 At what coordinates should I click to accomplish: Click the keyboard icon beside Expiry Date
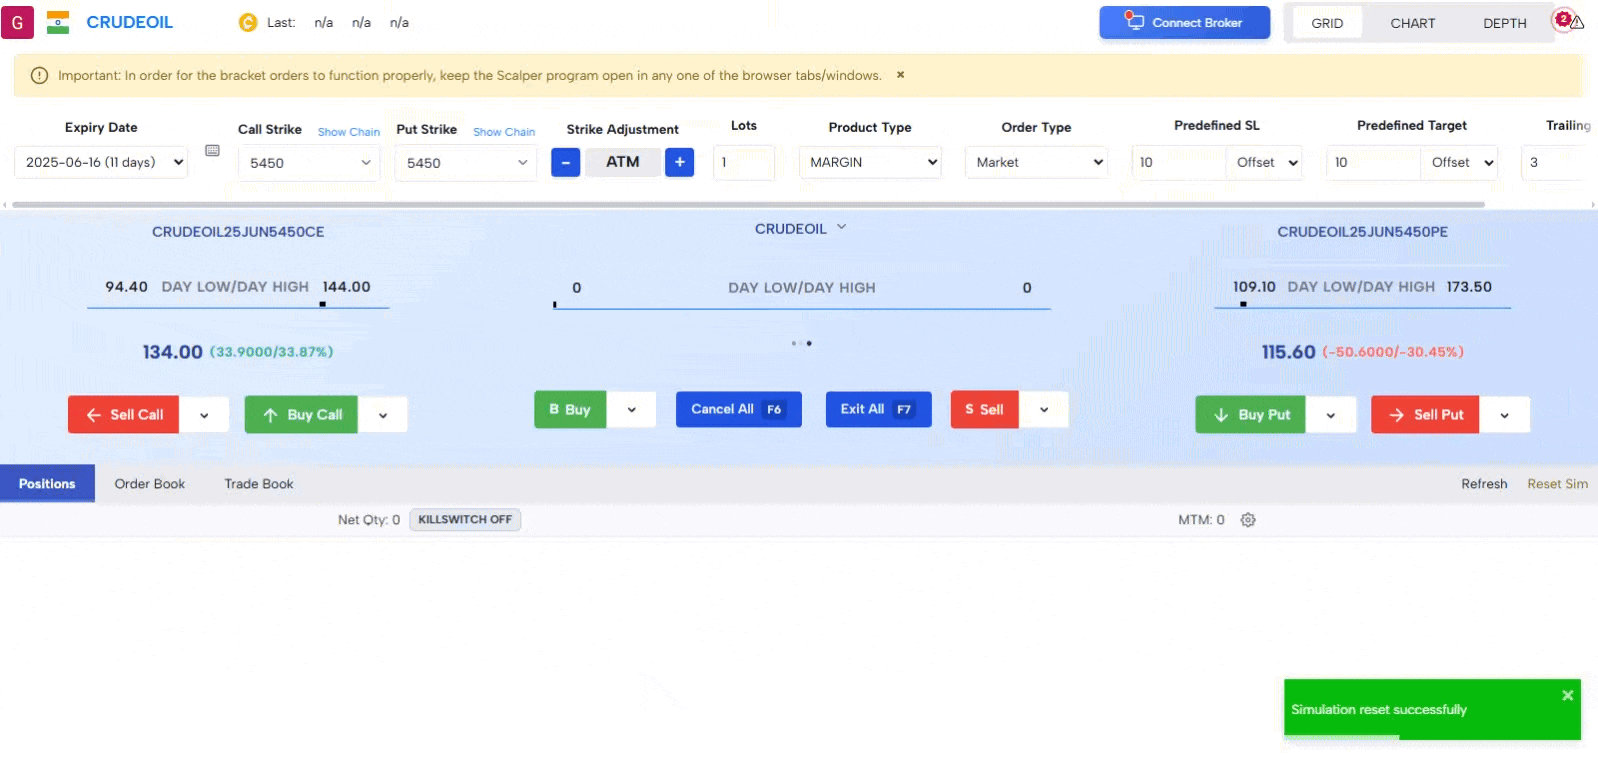212,151
